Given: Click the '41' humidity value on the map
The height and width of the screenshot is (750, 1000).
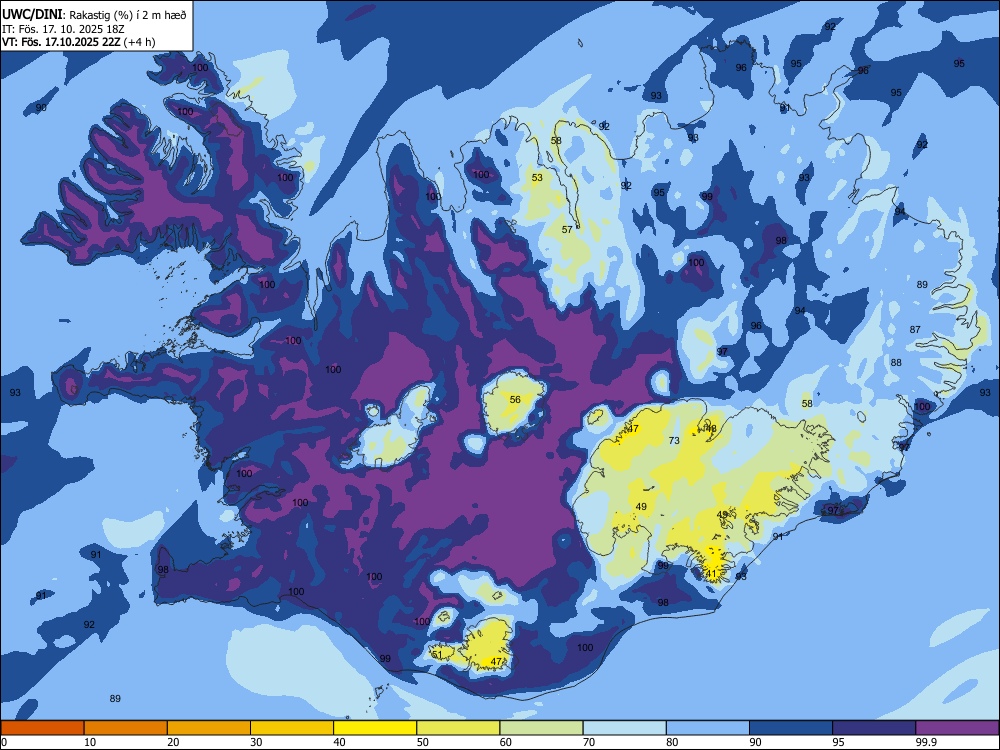Looking at the screenshot, I should point(711,574).
